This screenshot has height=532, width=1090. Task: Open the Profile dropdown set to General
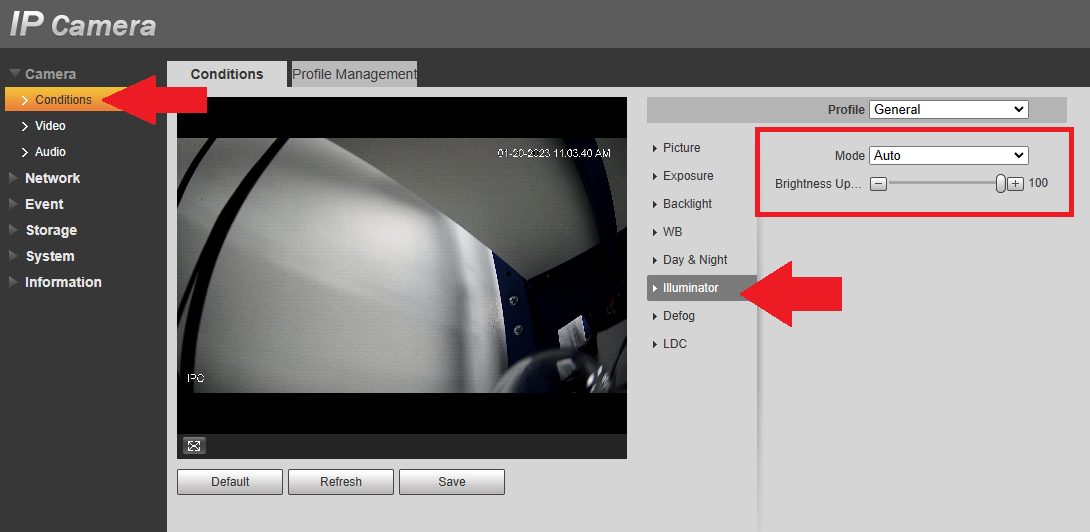(948, 109)
